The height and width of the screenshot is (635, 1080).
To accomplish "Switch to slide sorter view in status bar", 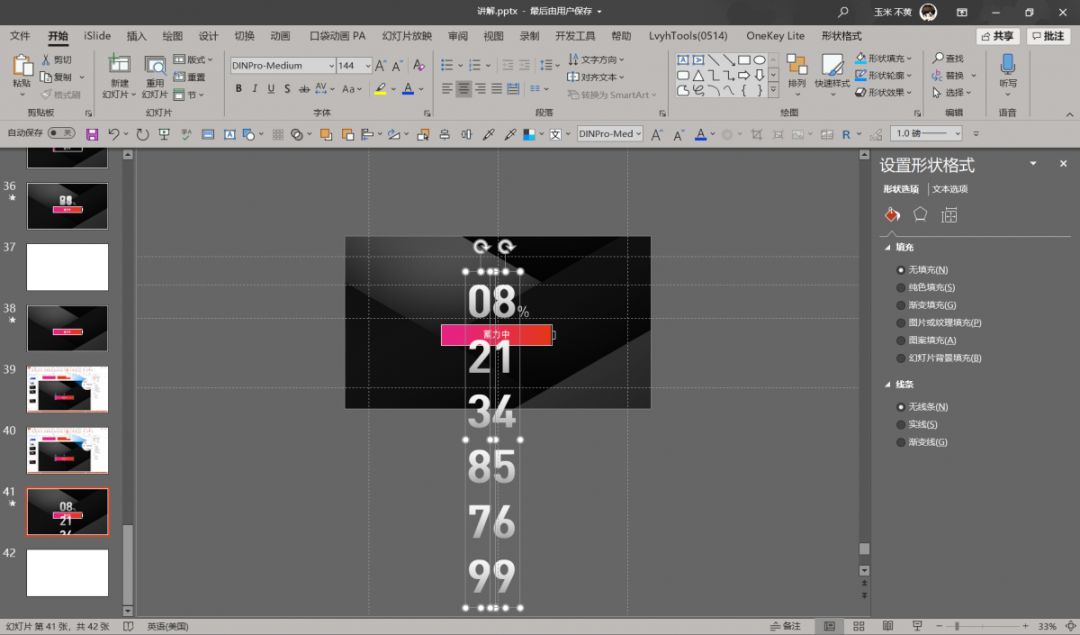I will [858, 626].
